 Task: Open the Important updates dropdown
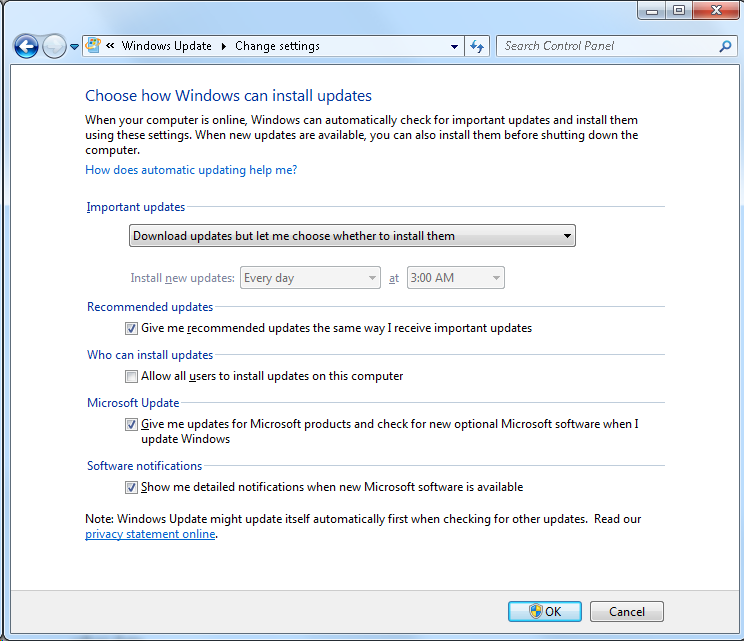click(352, 236)
